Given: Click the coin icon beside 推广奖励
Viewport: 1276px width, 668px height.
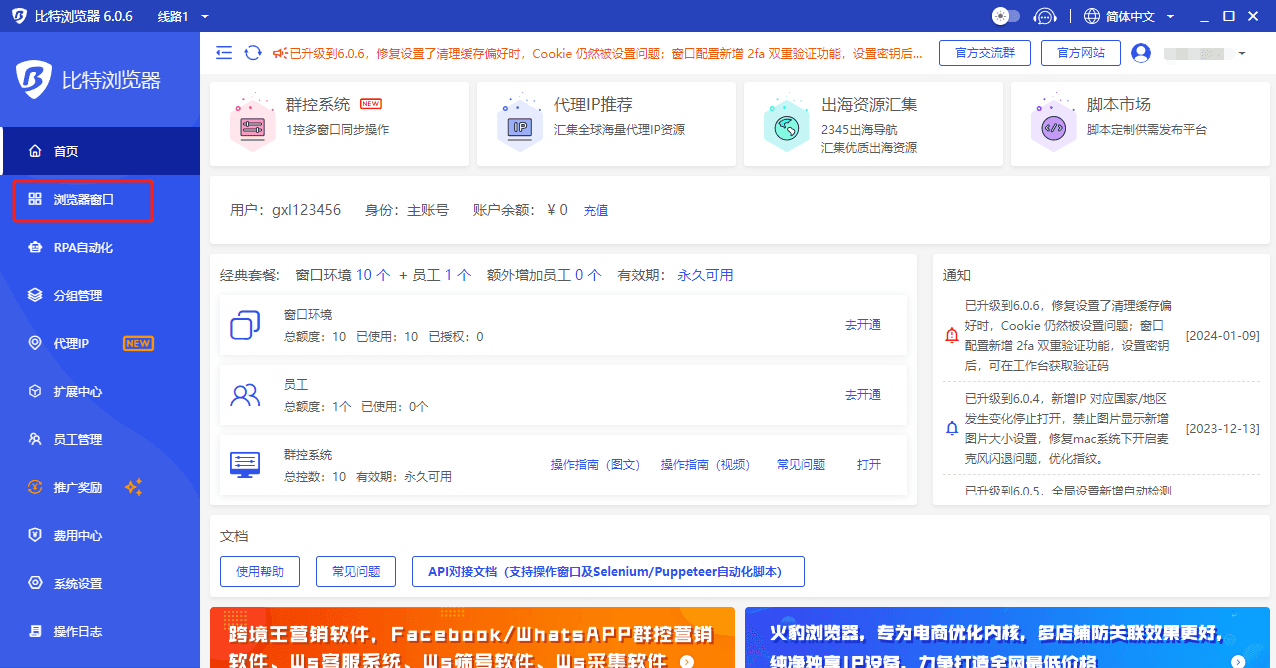Looking at the screenshot, I should tap(35, 487).
